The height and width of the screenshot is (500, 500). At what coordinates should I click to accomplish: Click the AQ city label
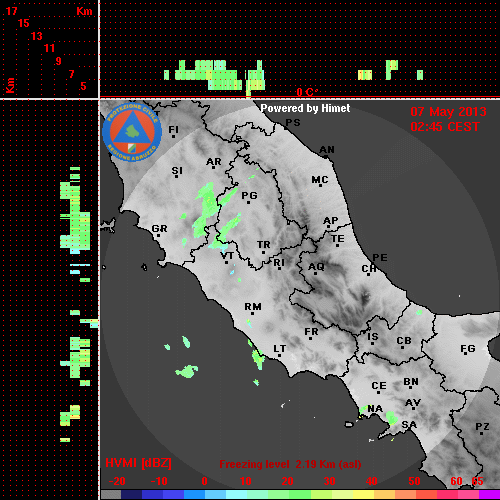[x=316, y=267]
